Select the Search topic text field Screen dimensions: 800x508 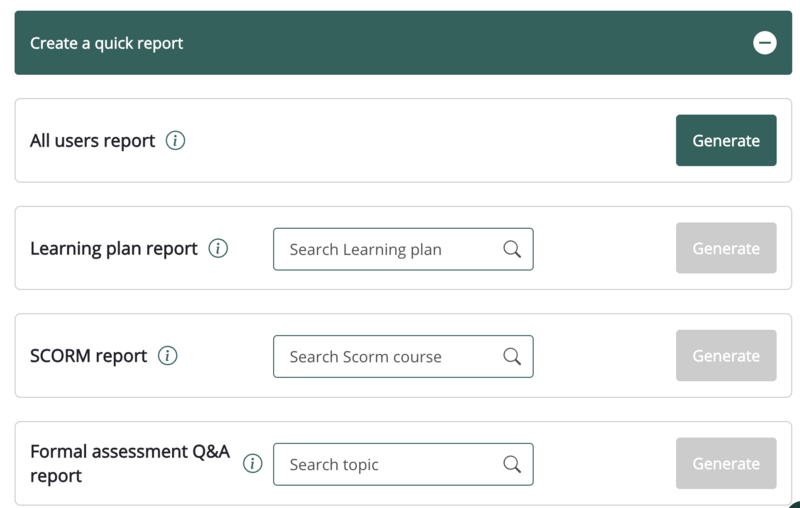[x=390, y=464]
